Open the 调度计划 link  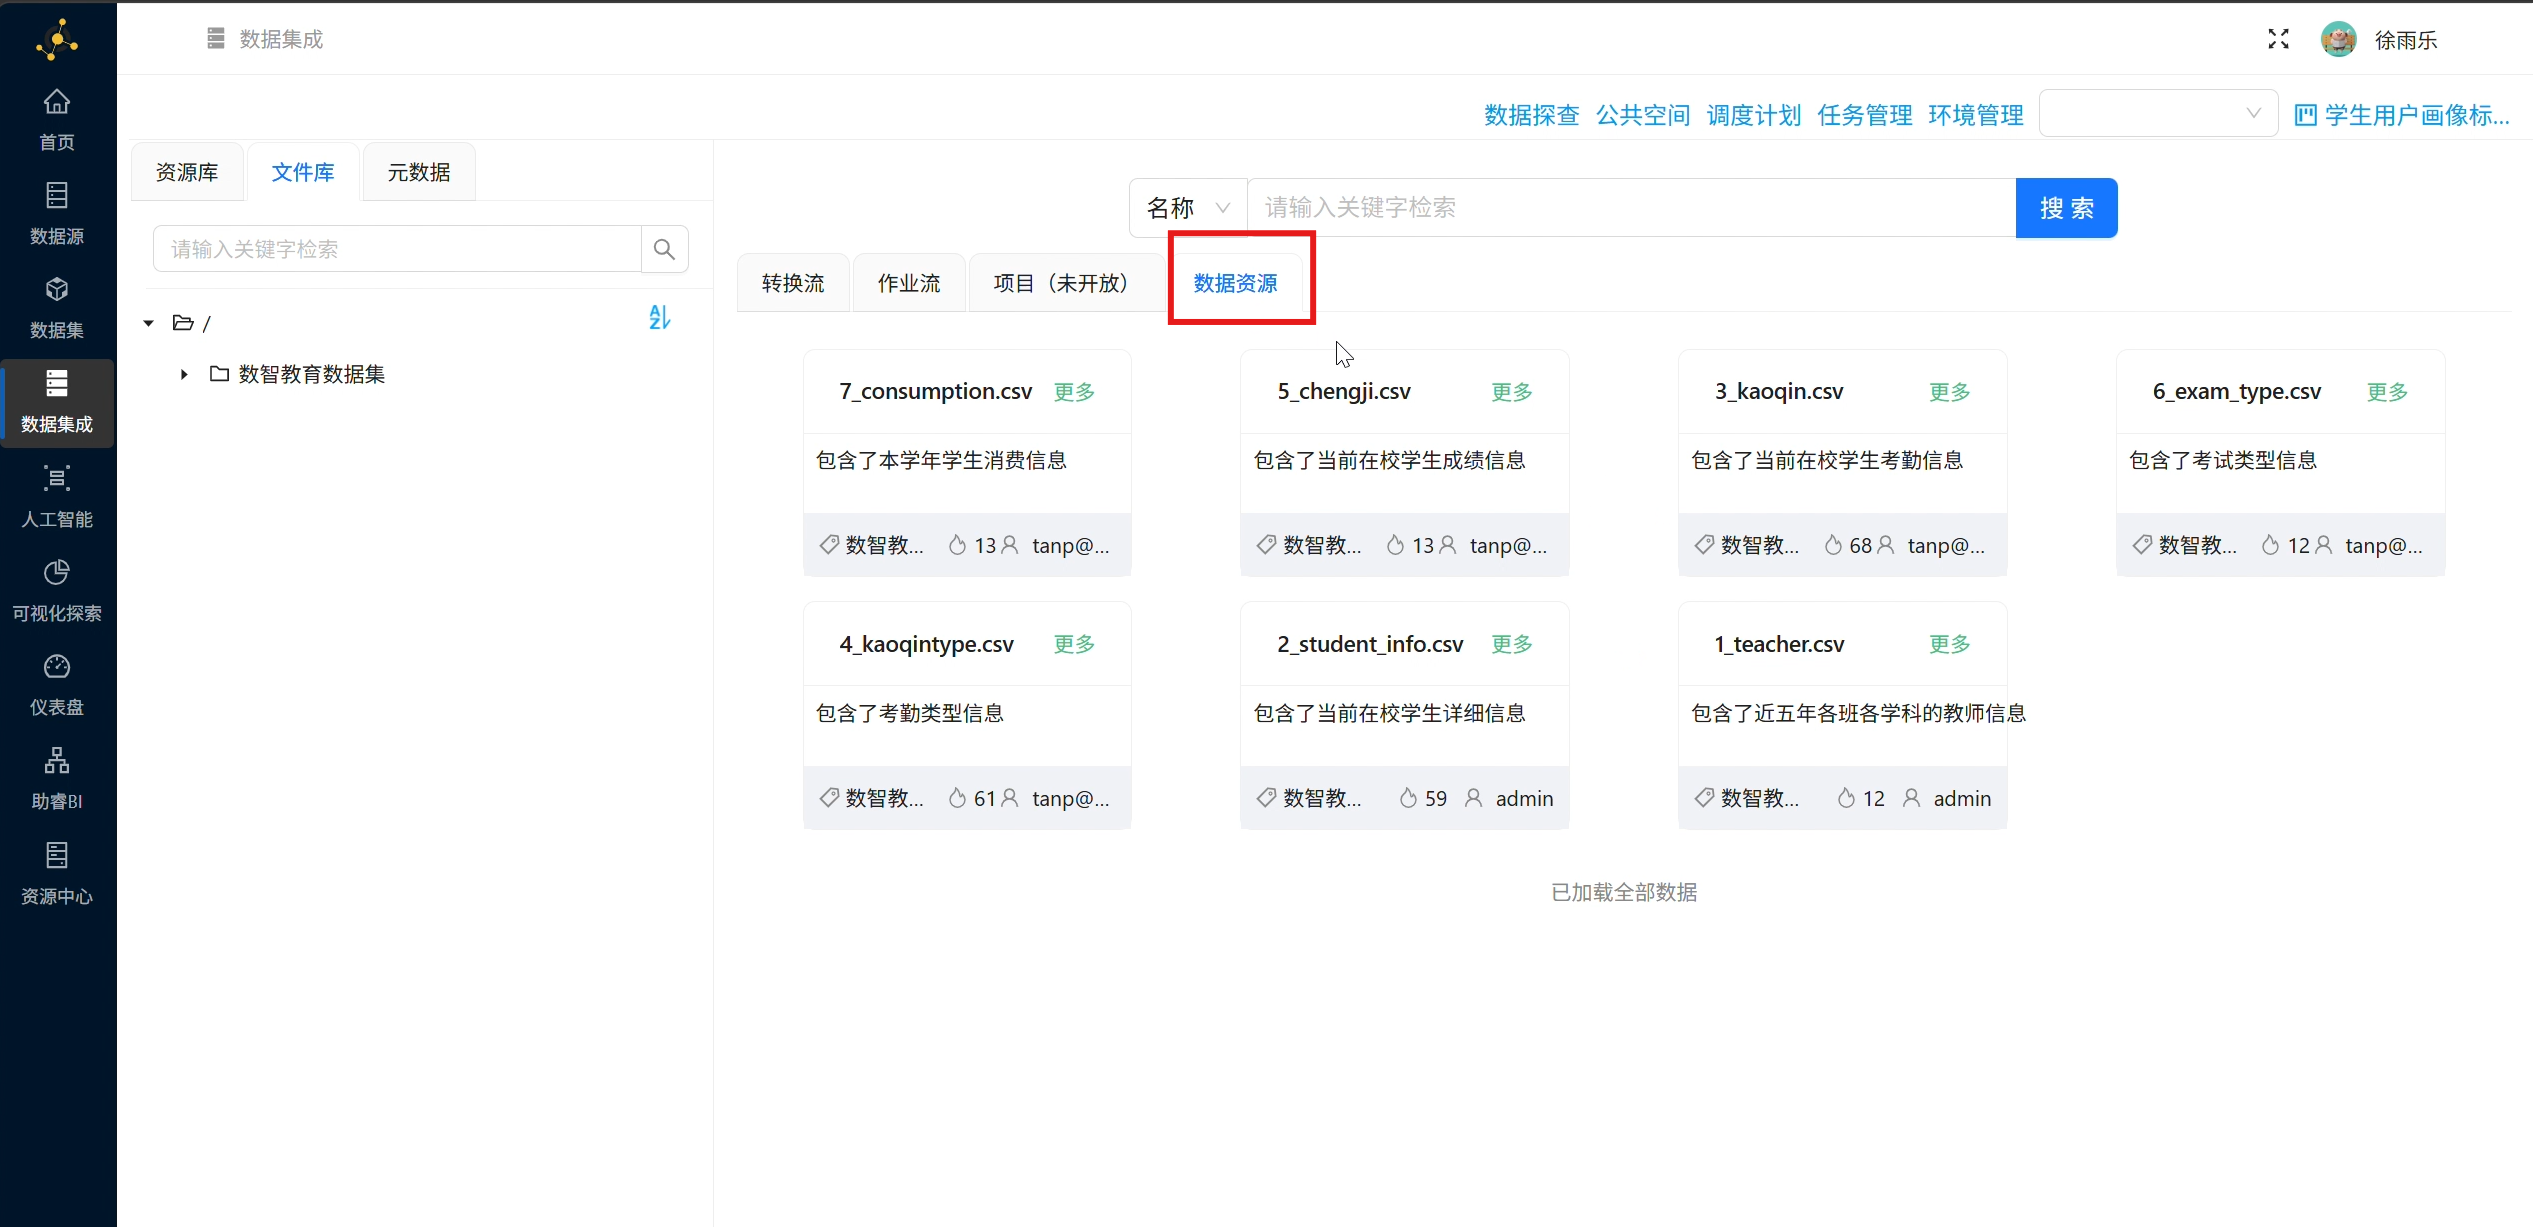coord(1754,115)
